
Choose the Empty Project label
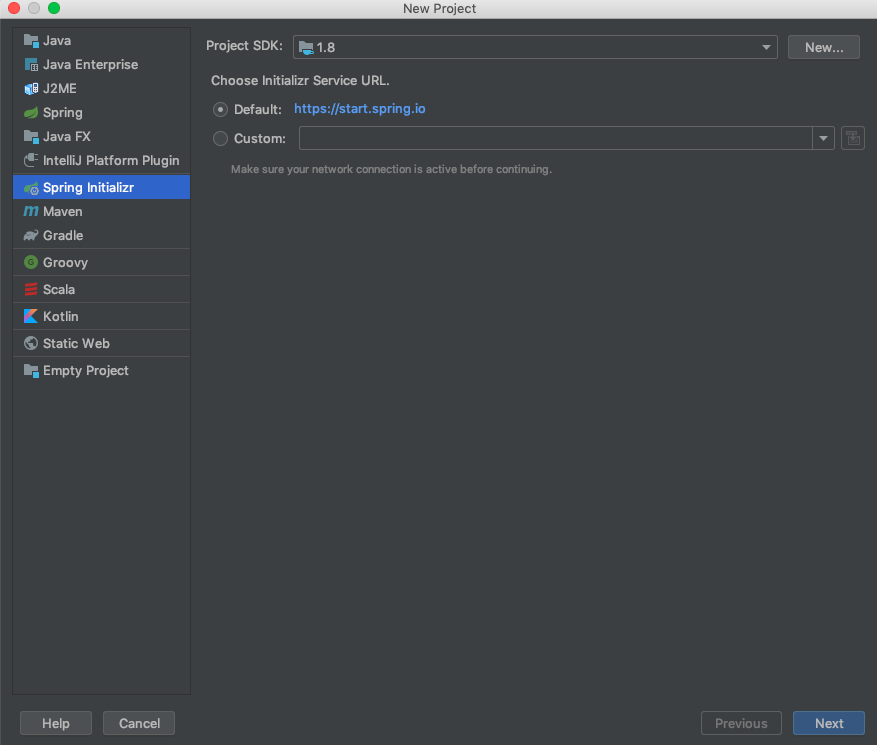[x=86, y=371]
